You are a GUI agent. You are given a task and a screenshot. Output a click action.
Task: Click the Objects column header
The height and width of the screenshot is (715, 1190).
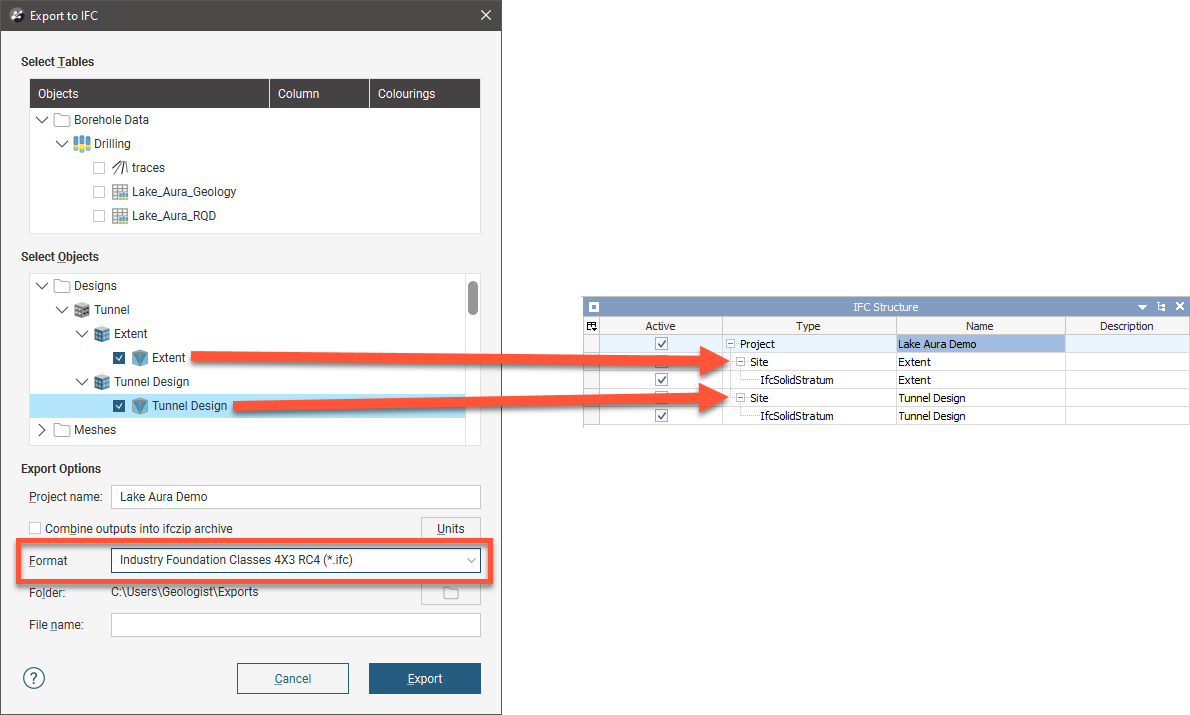coord(150,93)
